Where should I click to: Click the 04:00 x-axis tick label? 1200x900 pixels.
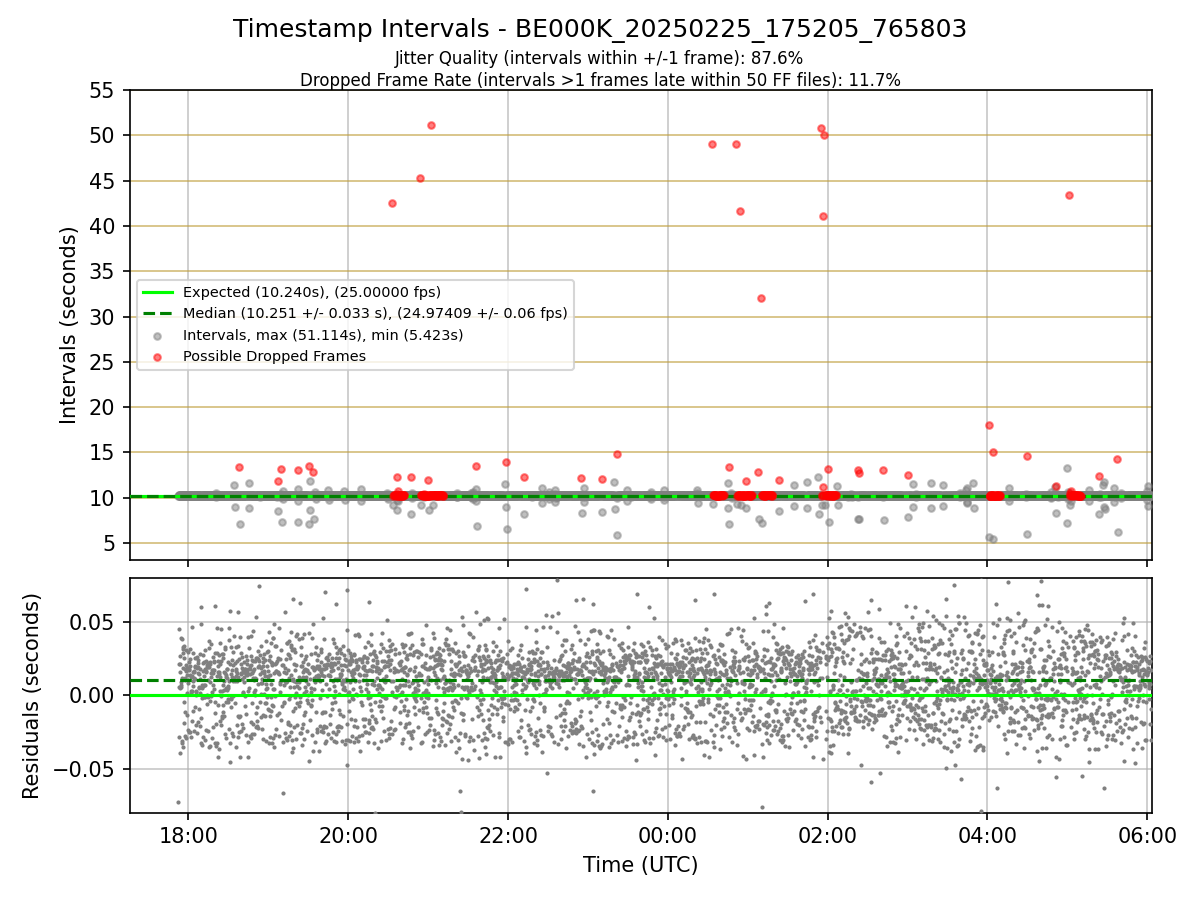[987, 834]
